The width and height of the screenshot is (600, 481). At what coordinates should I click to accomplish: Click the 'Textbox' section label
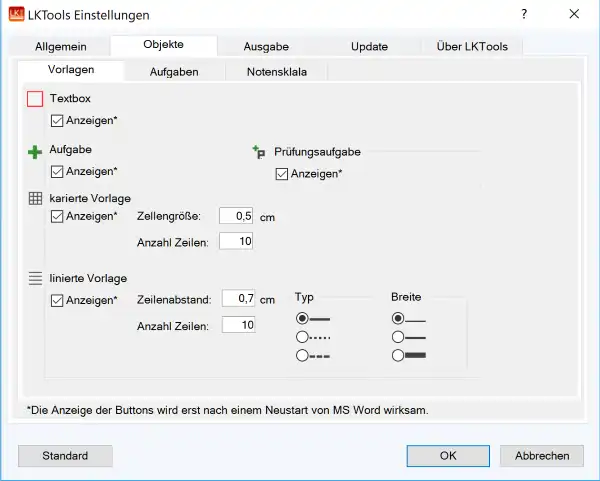pyautogui.click(x=70, y=99)
